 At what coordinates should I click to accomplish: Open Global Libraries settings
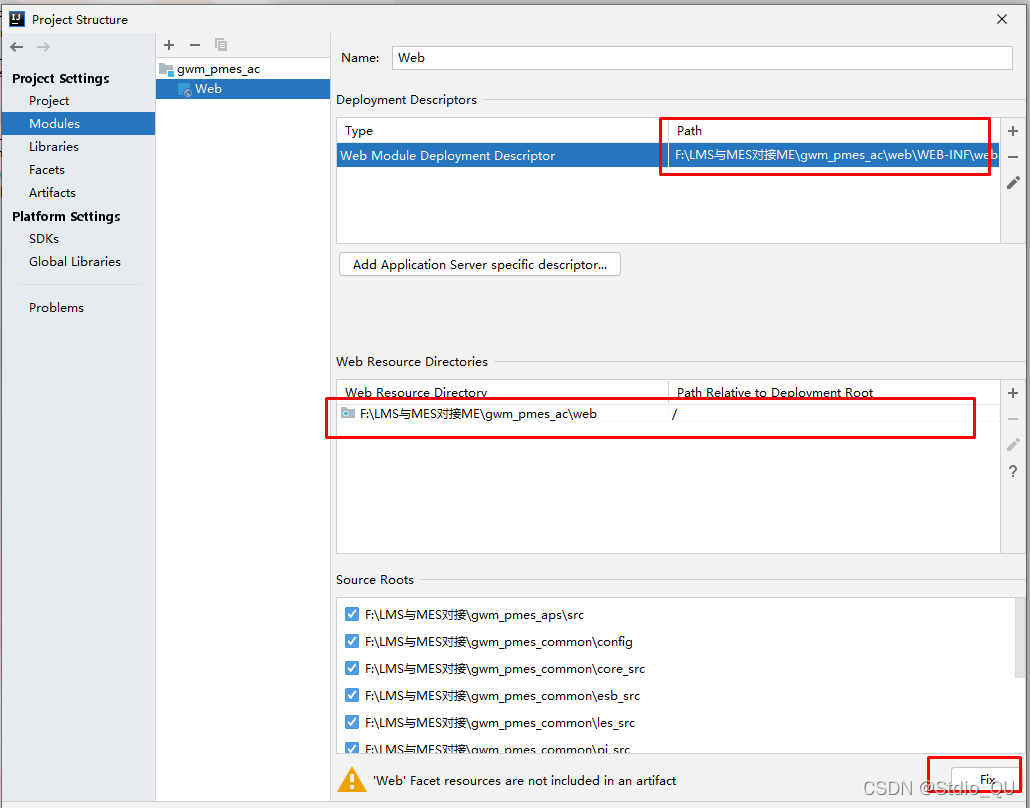pos(75,261)
